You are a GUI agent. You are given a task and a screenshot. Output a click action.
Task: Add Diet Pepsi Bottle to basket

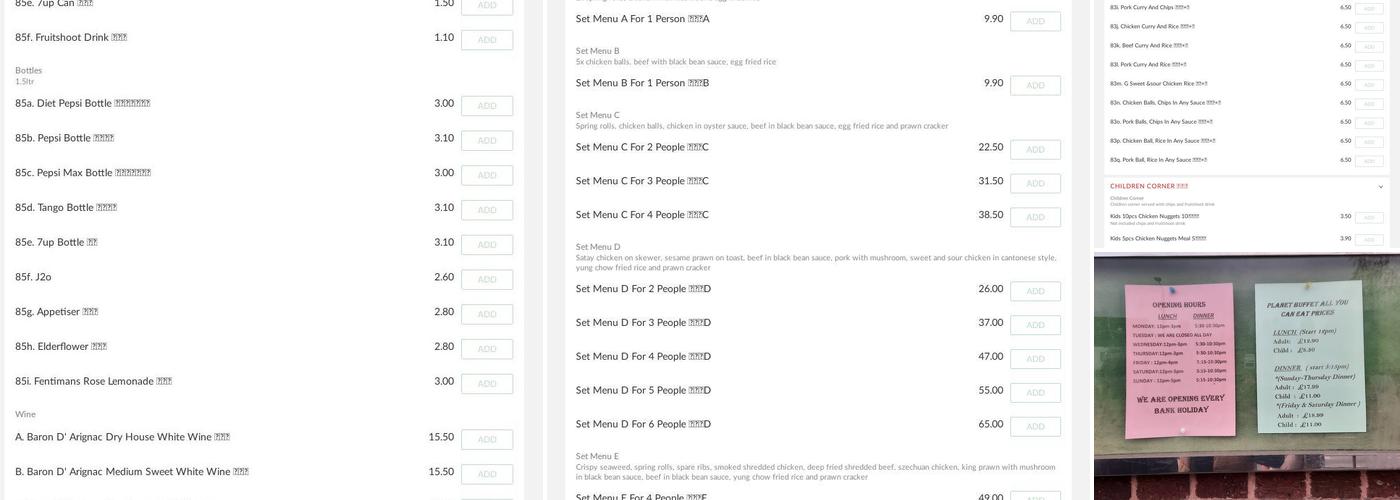pyautogui.click(x=487, y=106)
